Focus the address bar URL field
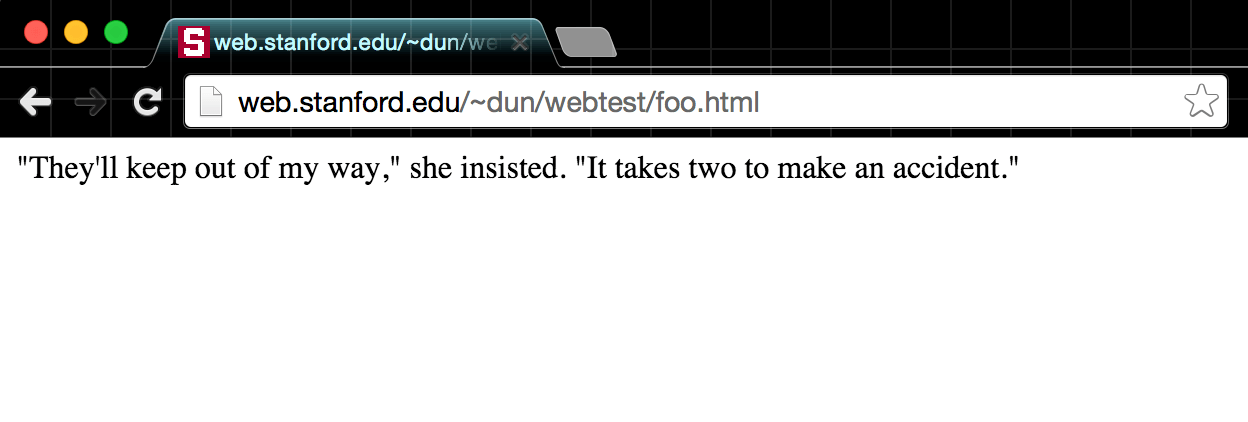 pyautogui.click(x=706, y=102)
